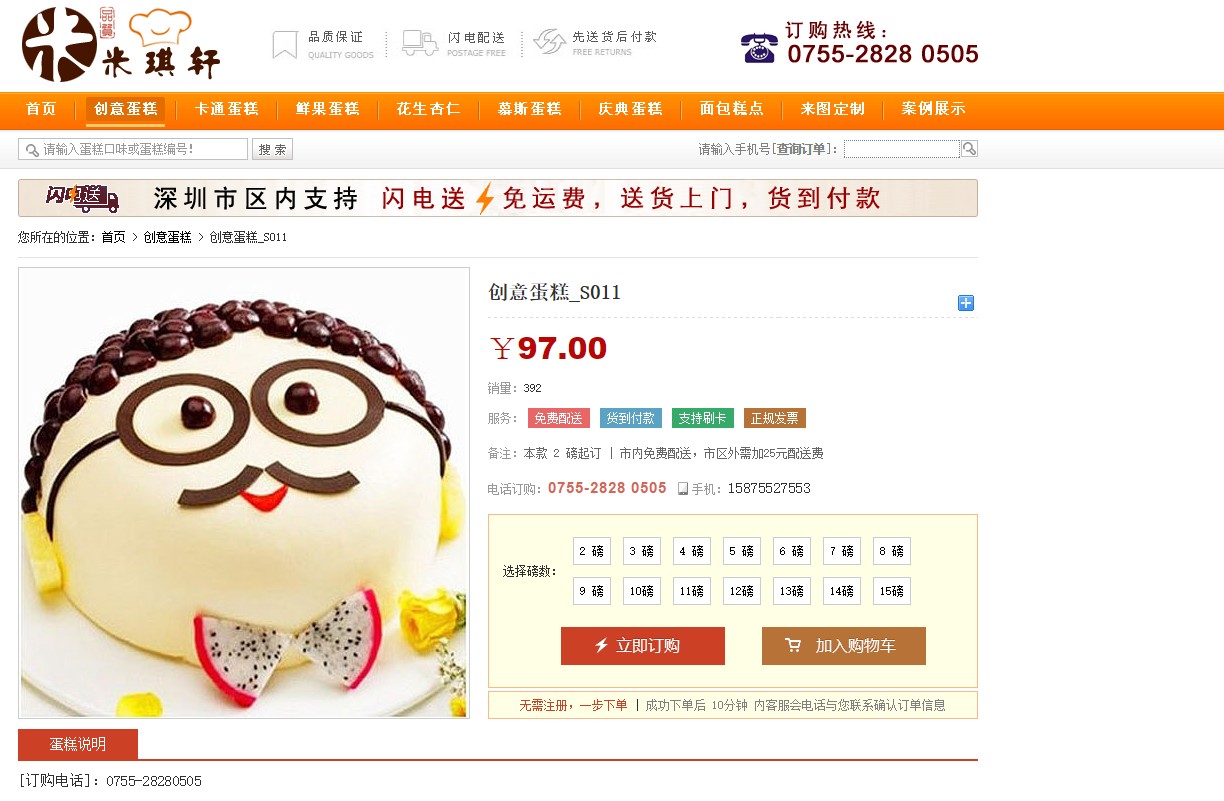Switch to the 蛋糕说明 tab

click(x=78, y=744)
